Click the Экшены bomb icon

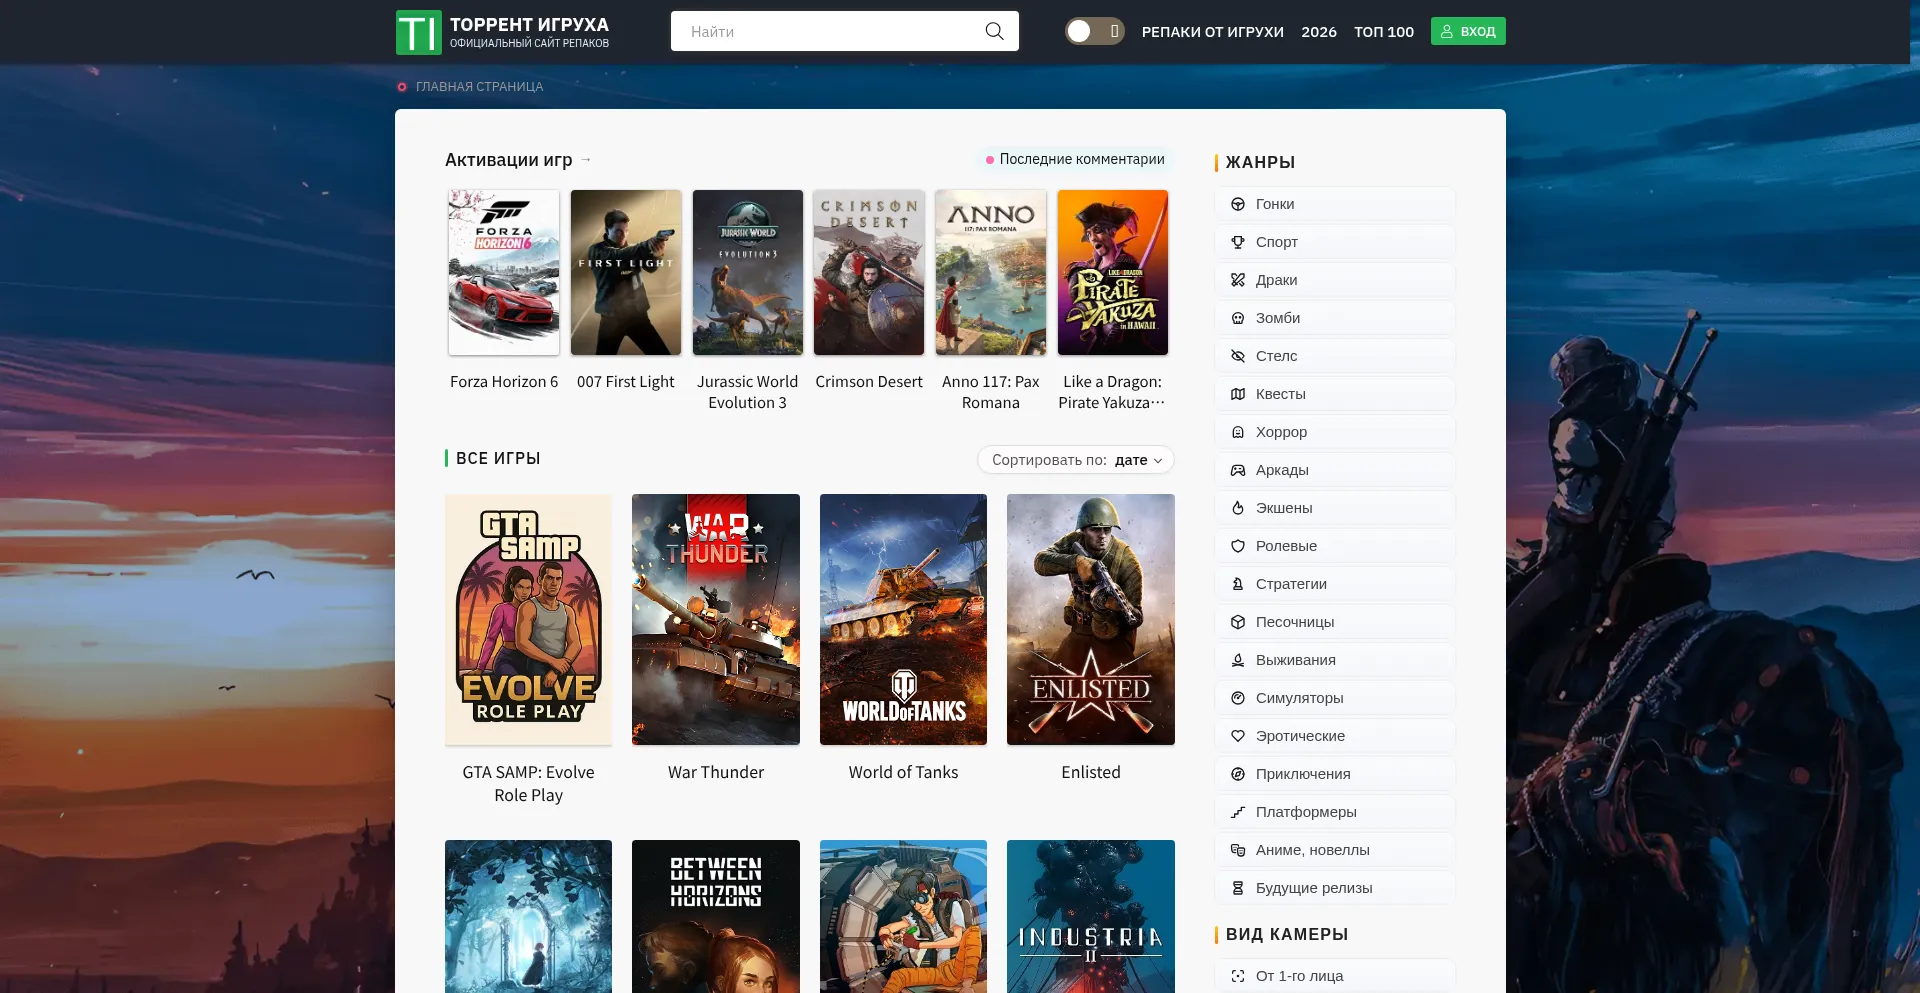pos(1238,508)
